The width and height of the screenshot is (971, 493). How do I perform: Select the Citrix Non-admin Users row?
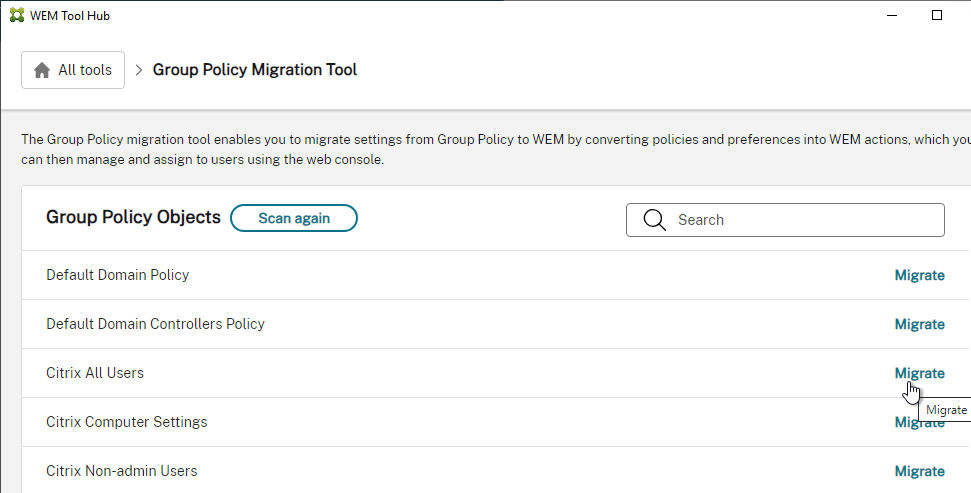tap(495, 471)
